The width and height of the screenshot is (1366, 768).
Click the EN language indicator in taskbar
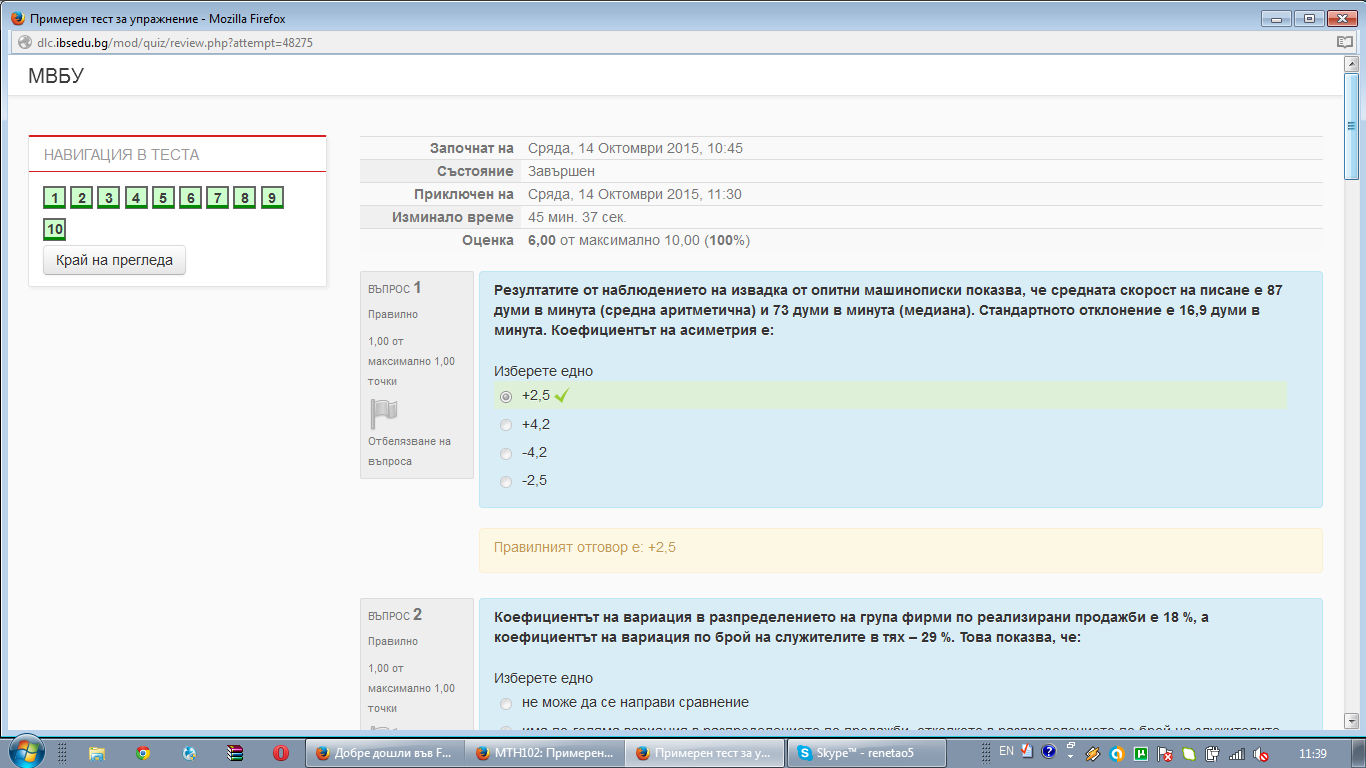pyautogui.click(x=1006, y=751)
